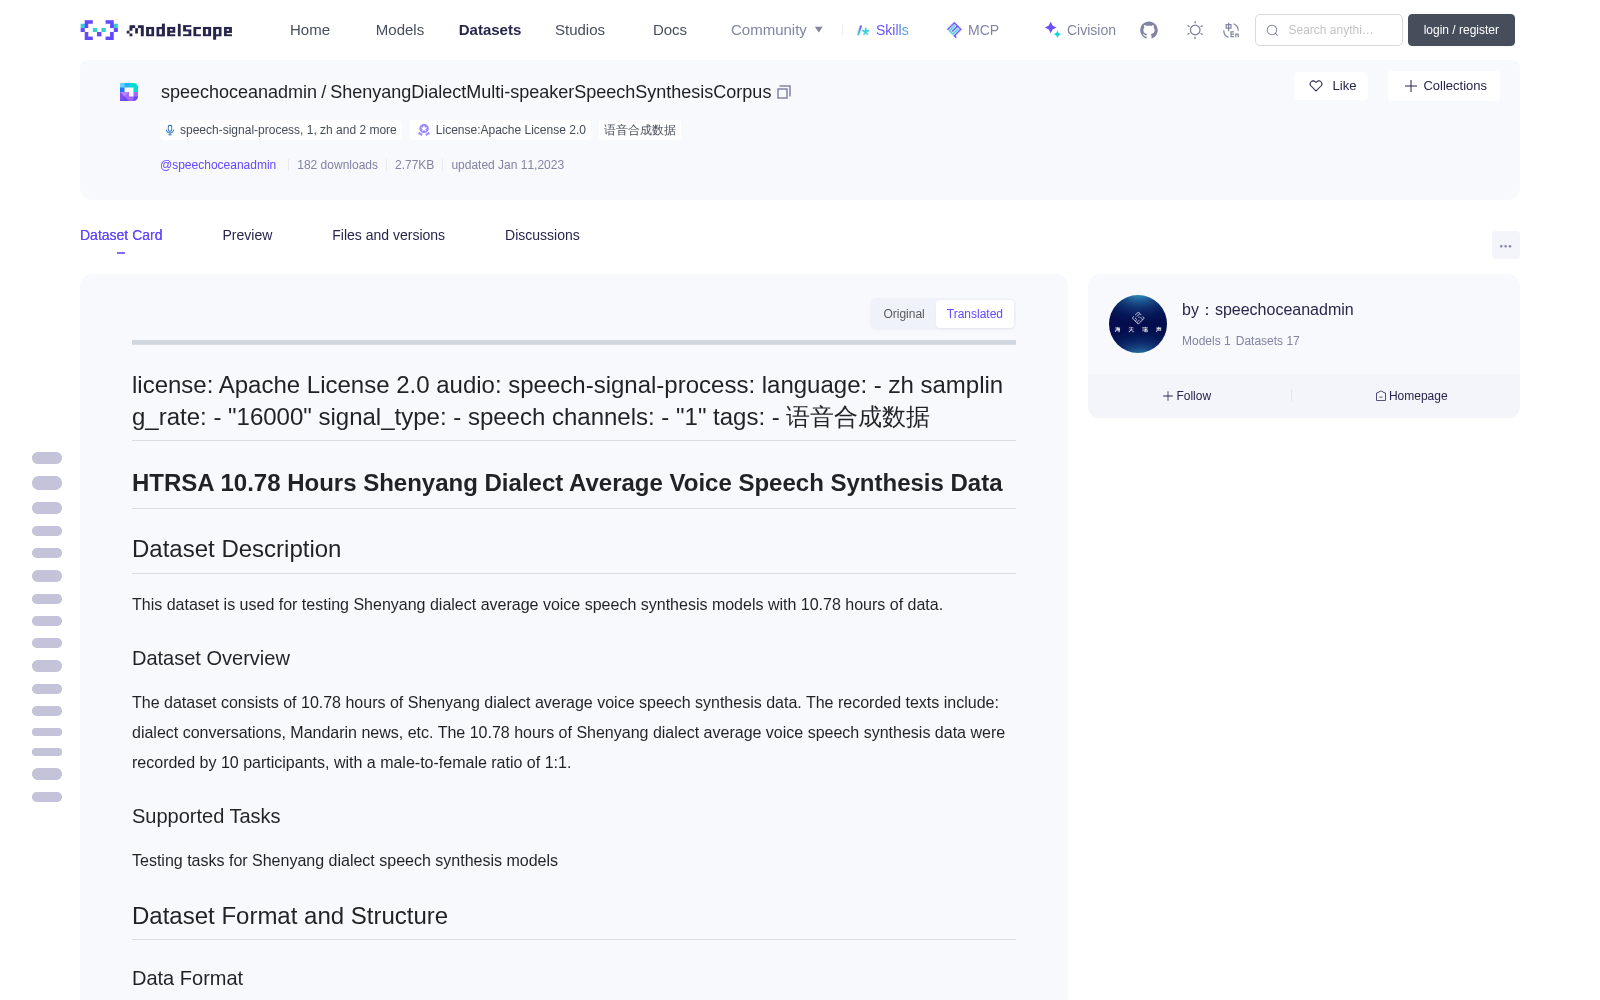
Task: Copy the dataset name with copy icon
Action: [x=784, y=92]
